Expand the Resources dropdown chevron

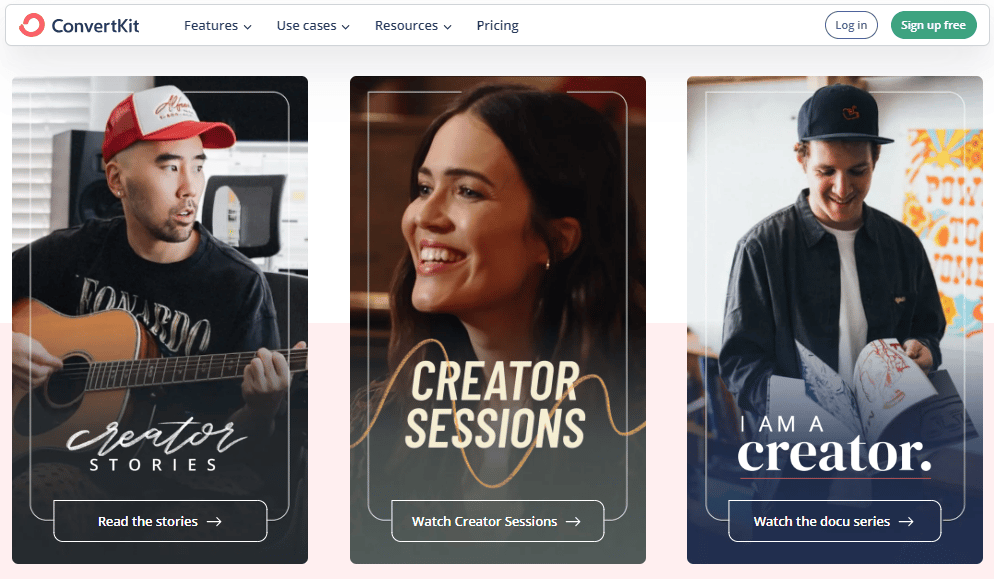448,27
